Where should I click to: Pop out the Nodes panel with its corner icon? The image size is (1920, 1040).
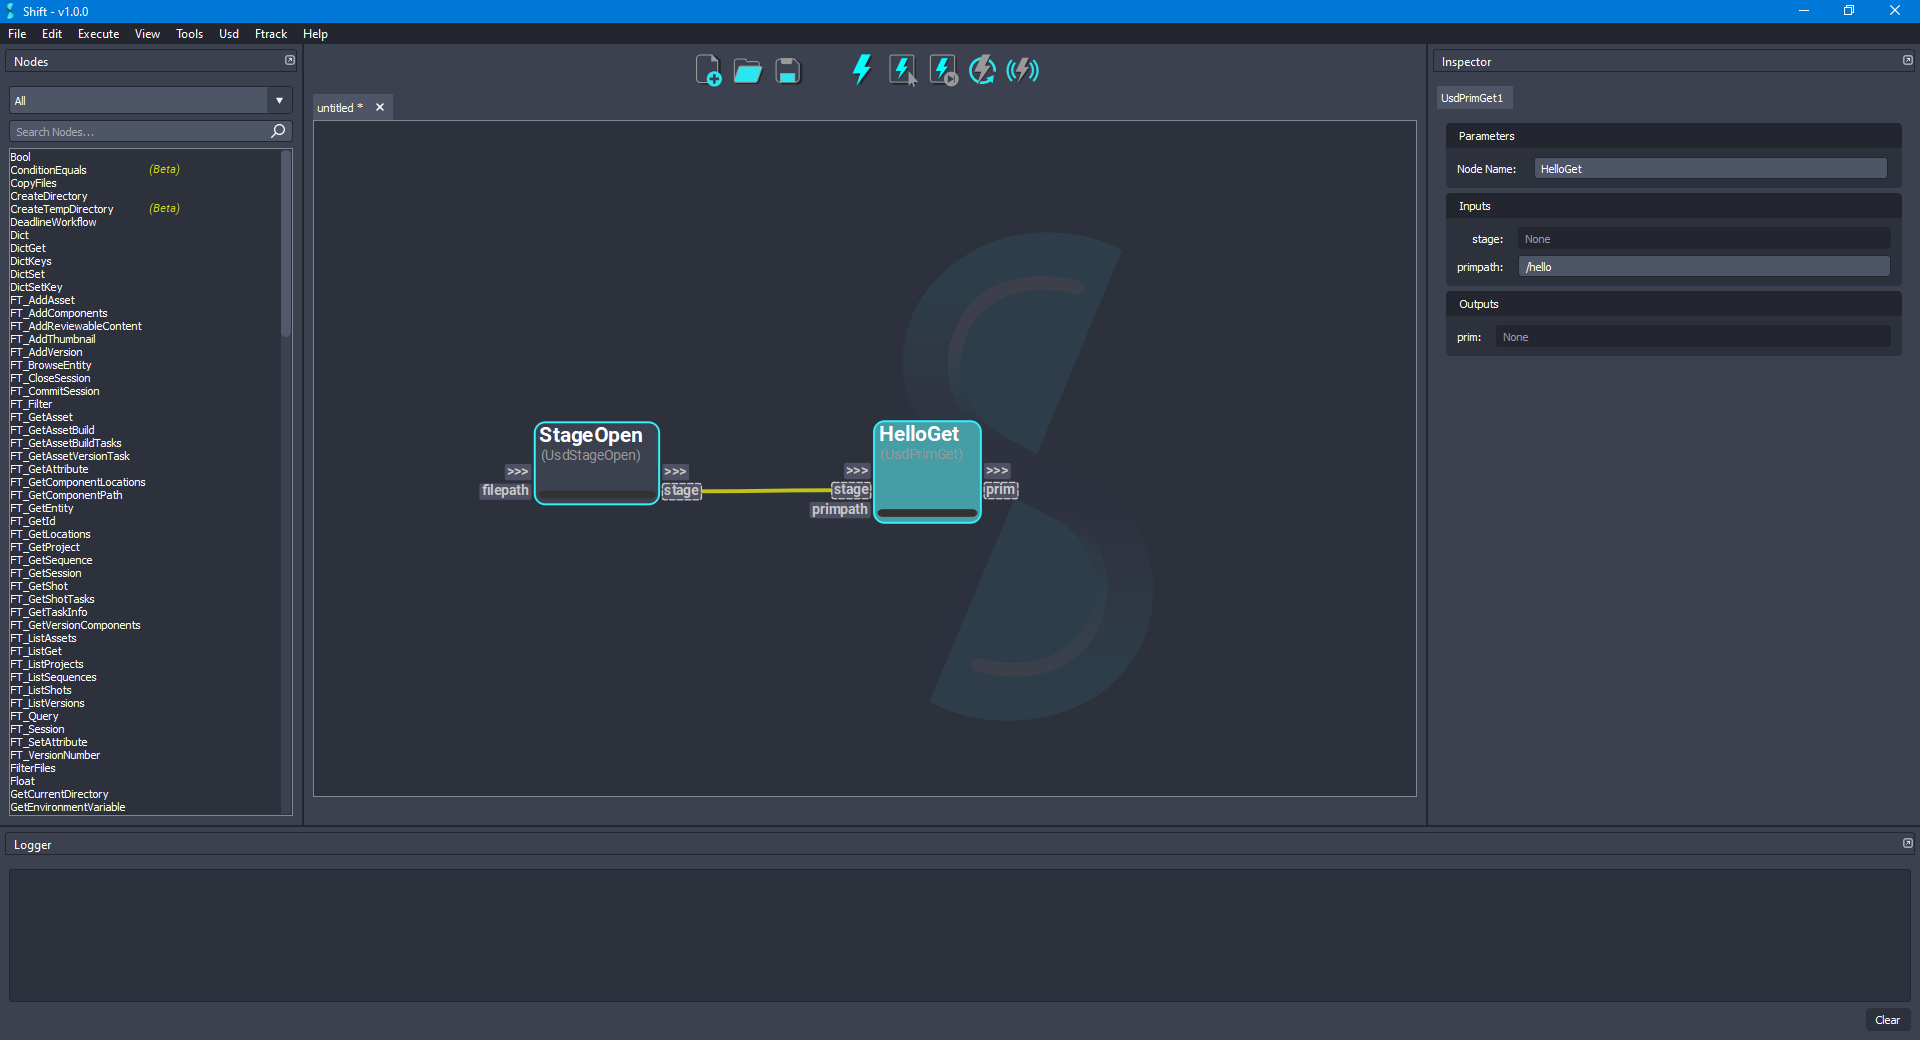tap(289, 60)
